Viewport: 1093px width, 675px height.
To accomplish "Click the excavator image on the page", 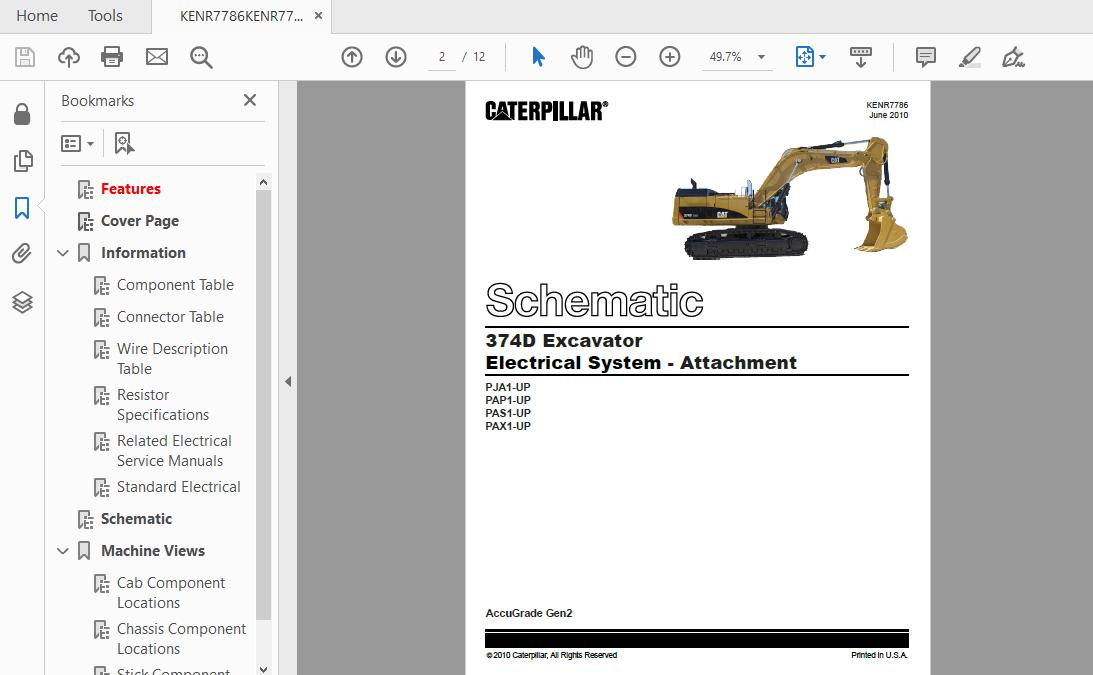I will click(x=790, y=197).
